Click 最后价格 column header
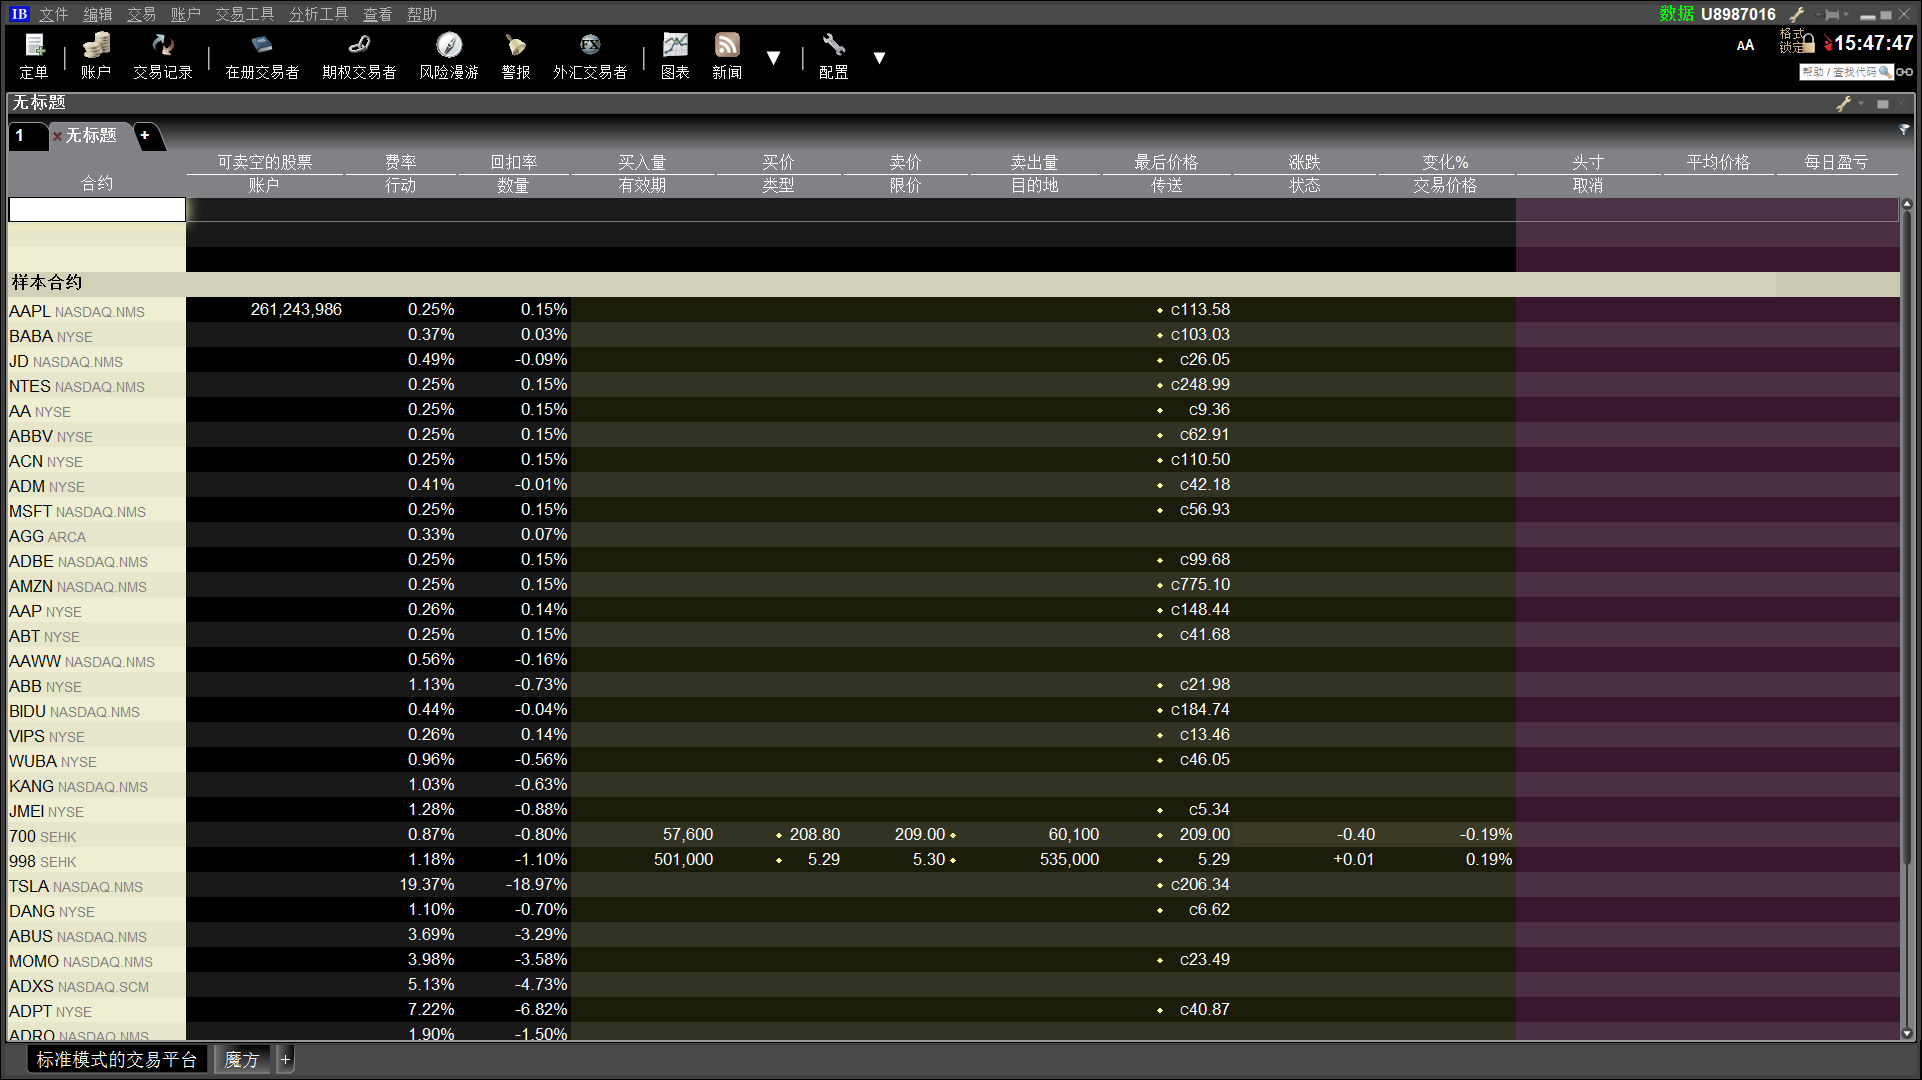Screen dimensions: 1922x1080 coord(1166,162)
